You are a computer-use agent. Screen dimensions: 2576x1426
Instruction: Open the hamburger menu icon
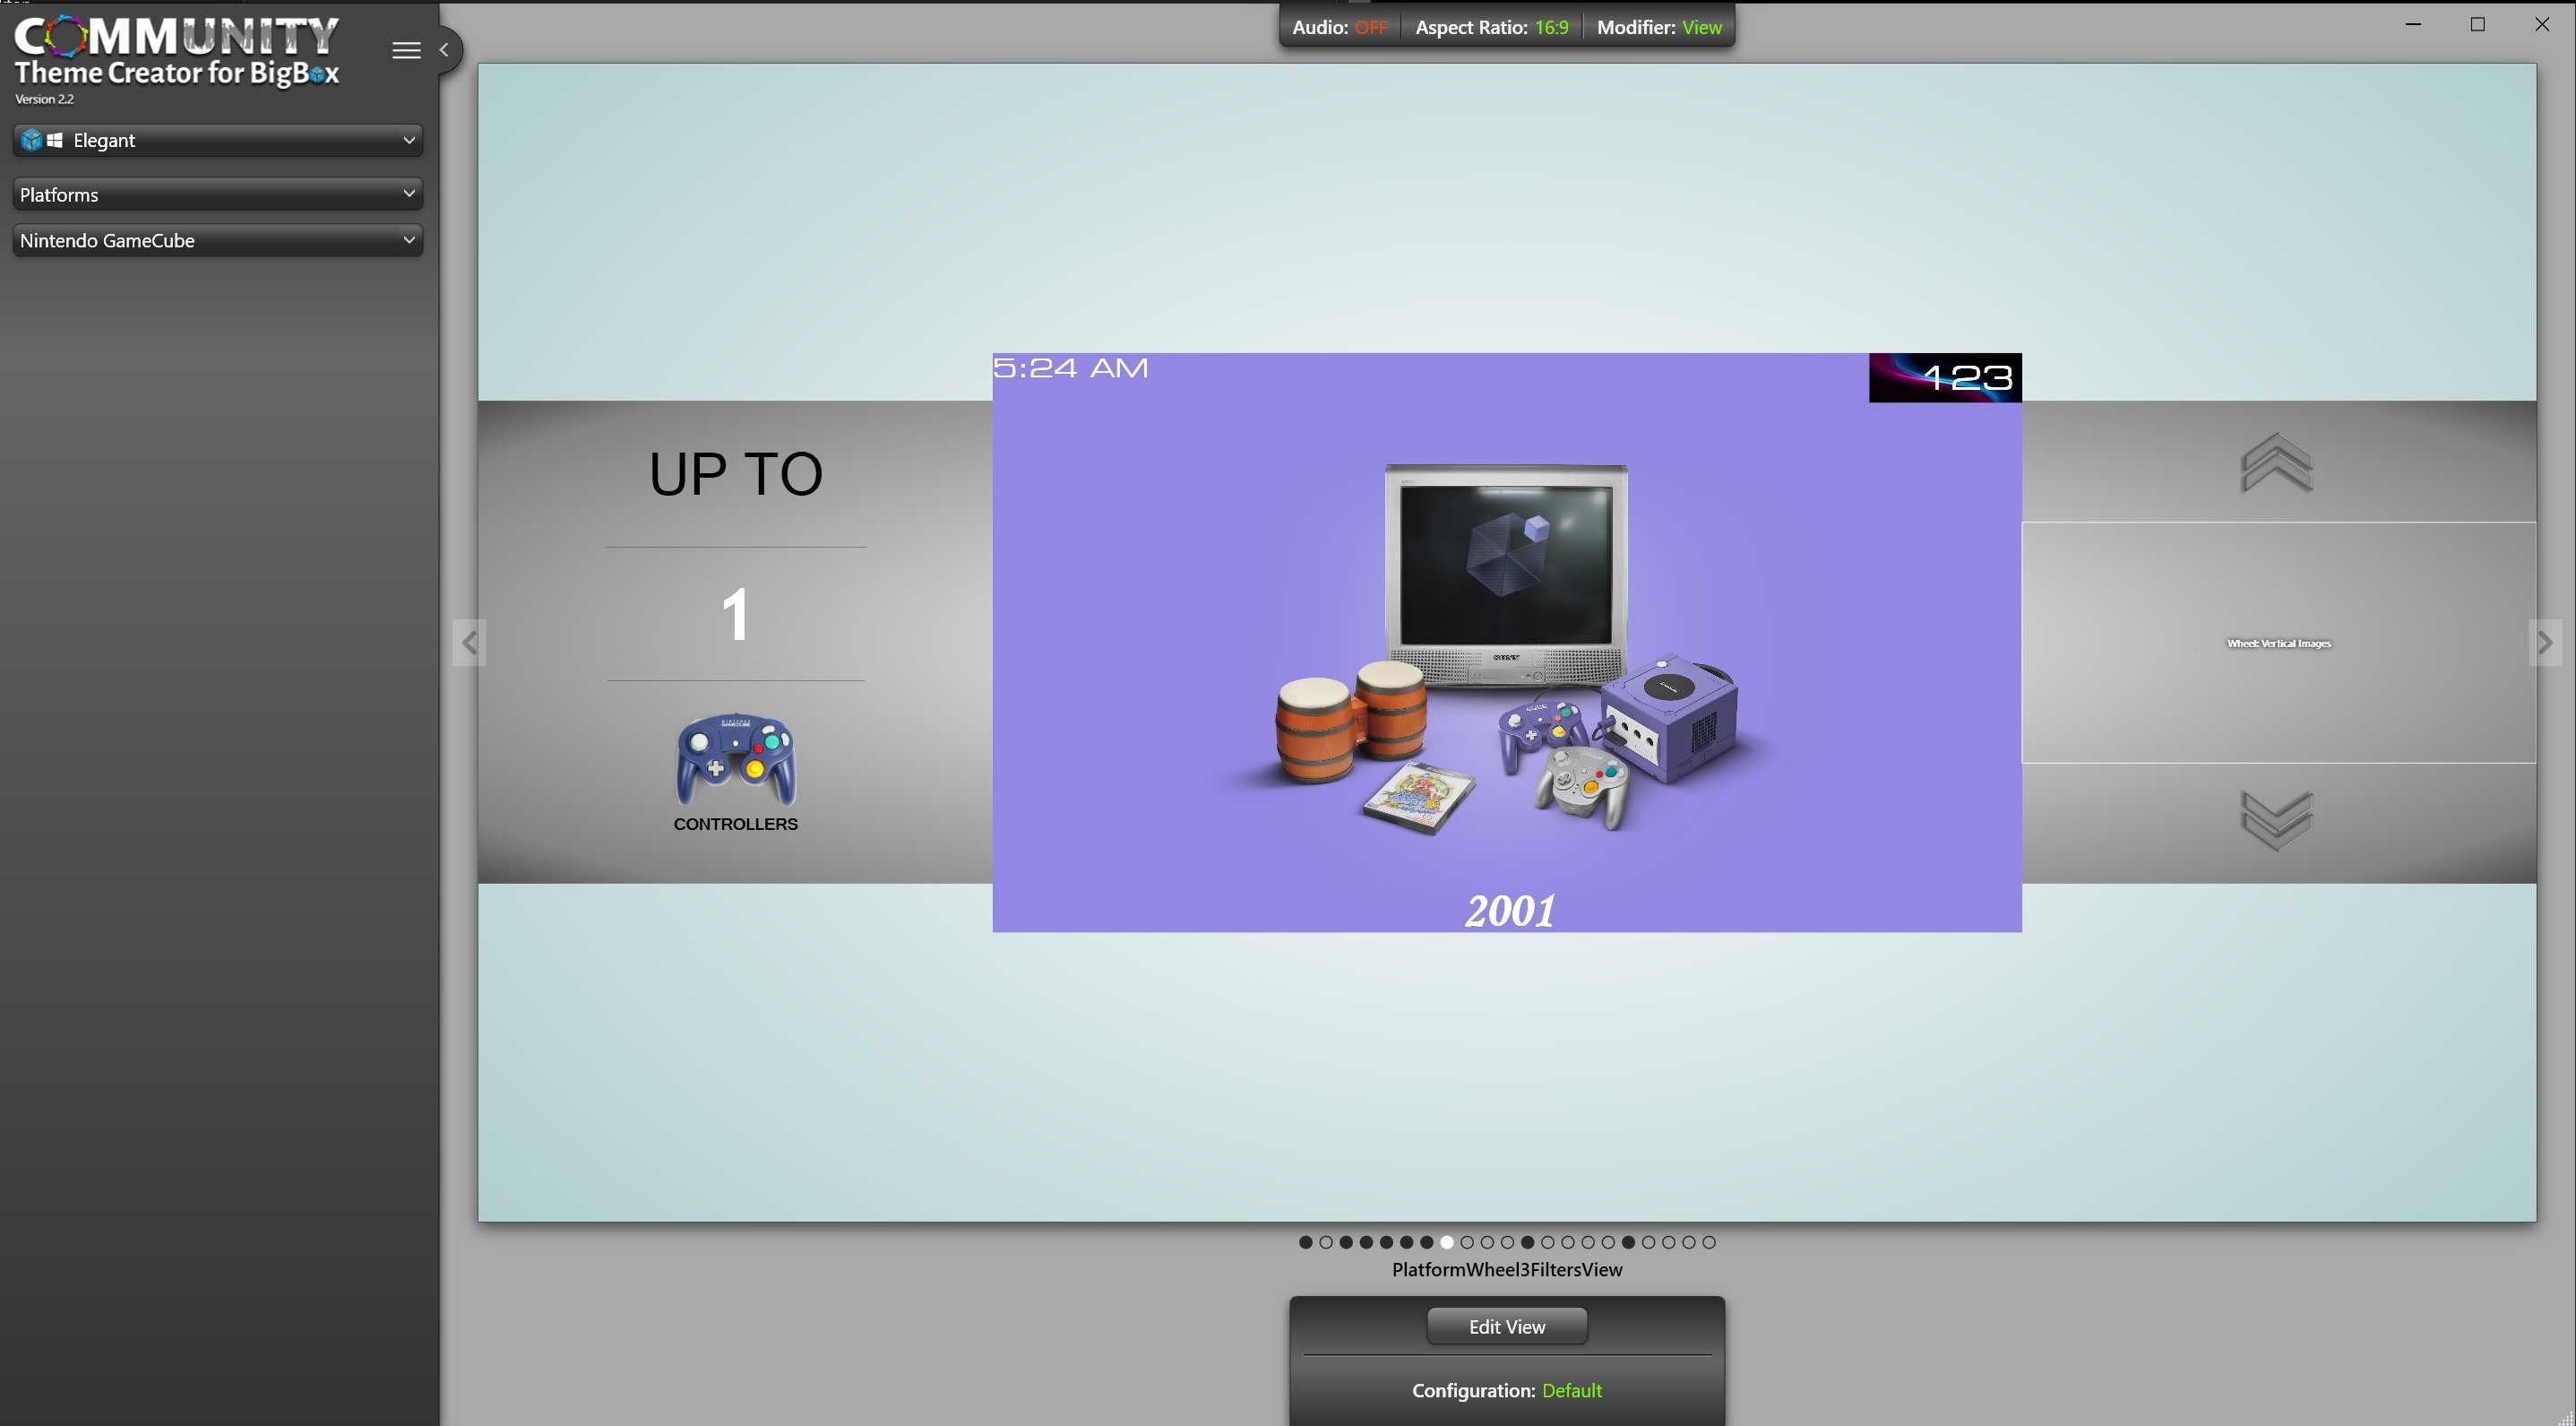(406, 50)
